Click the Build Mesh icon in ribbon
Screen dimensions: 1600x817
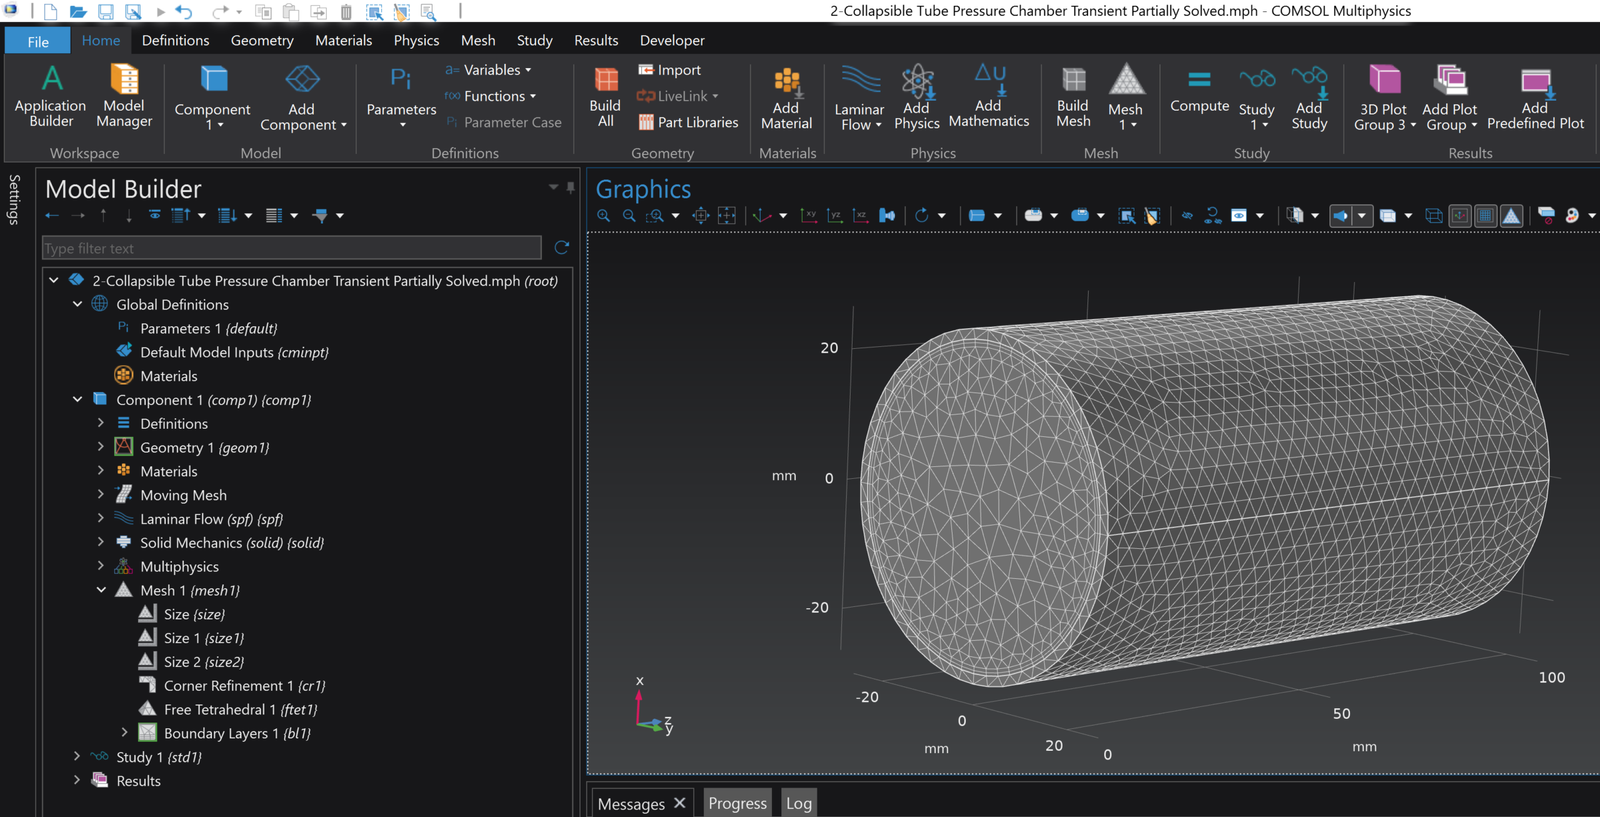pos(1072,80)
